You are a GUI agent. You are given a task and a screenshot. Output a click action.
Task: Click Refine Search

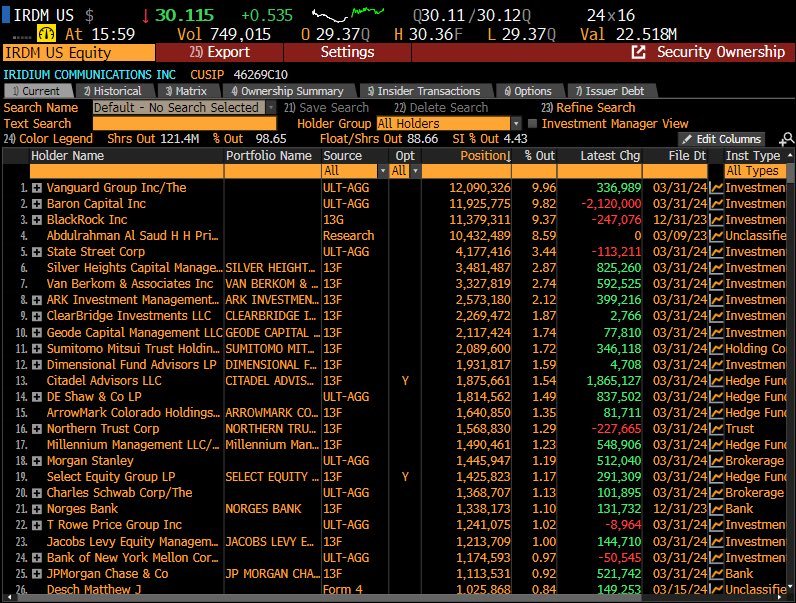point(588,108)
